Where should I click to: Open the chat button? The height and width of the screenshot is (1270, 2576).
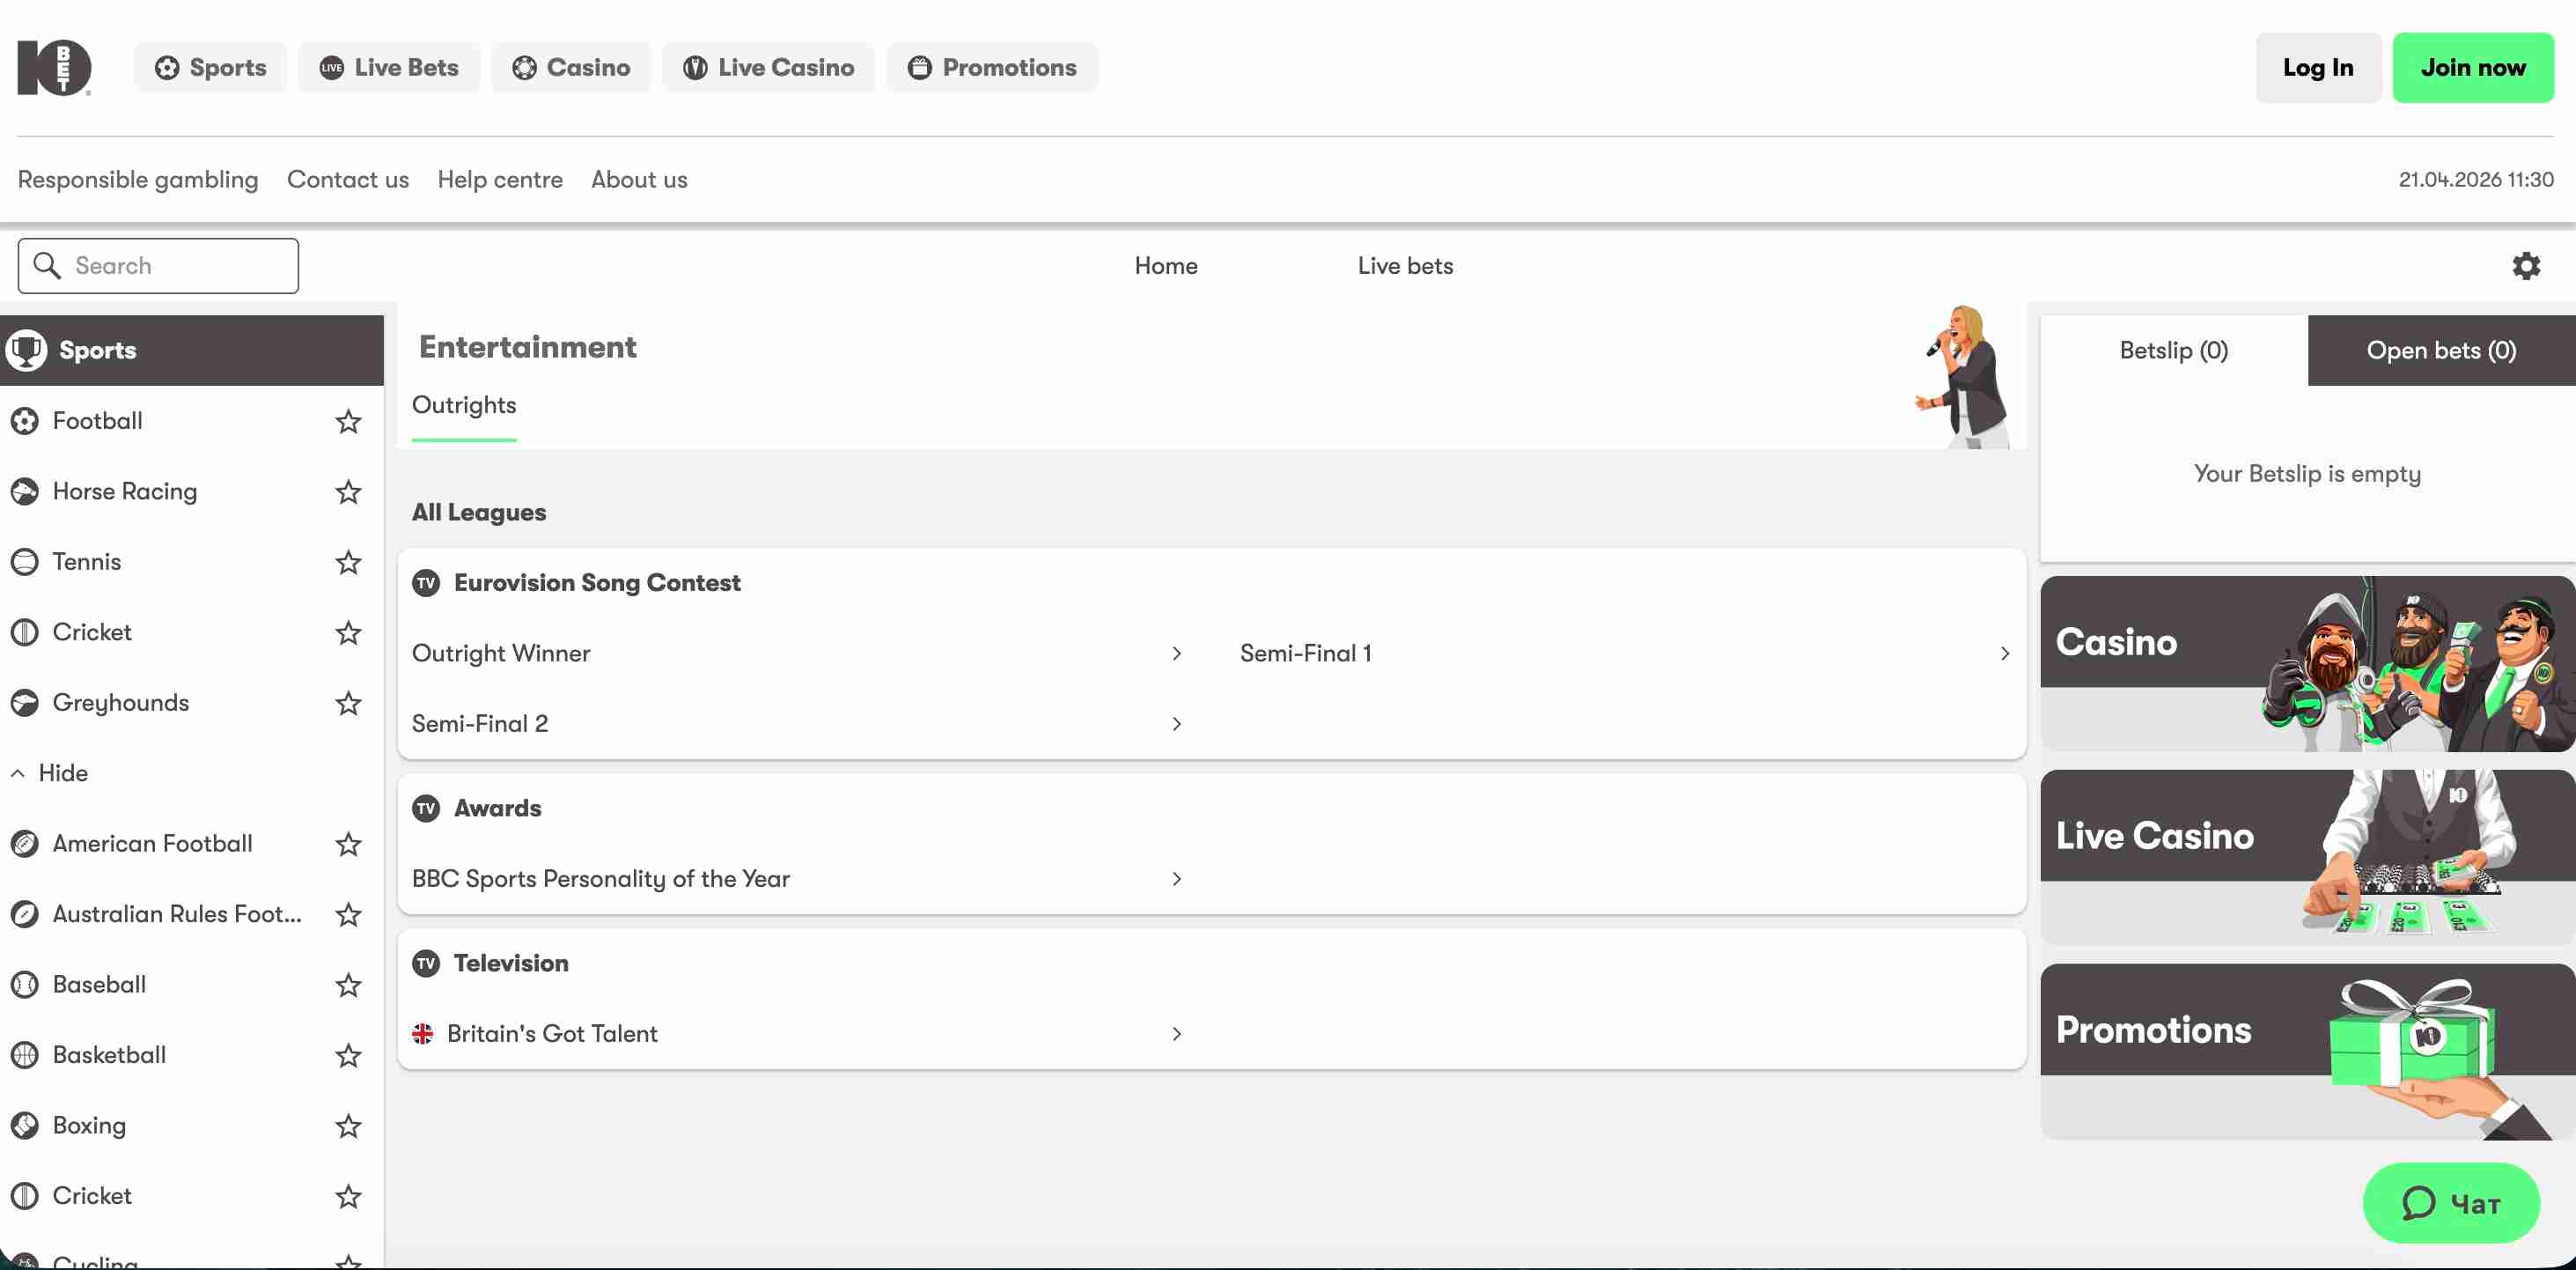point(2451,1203)
